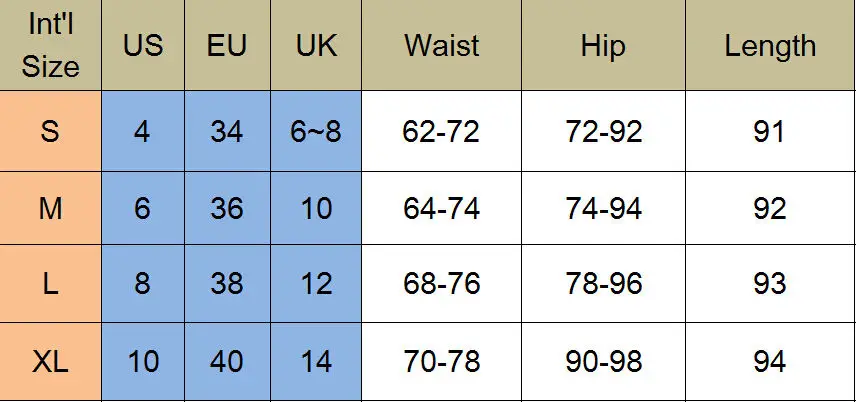Select the US column header
This screenshot has height=402, width=856.
click(143, 45)
